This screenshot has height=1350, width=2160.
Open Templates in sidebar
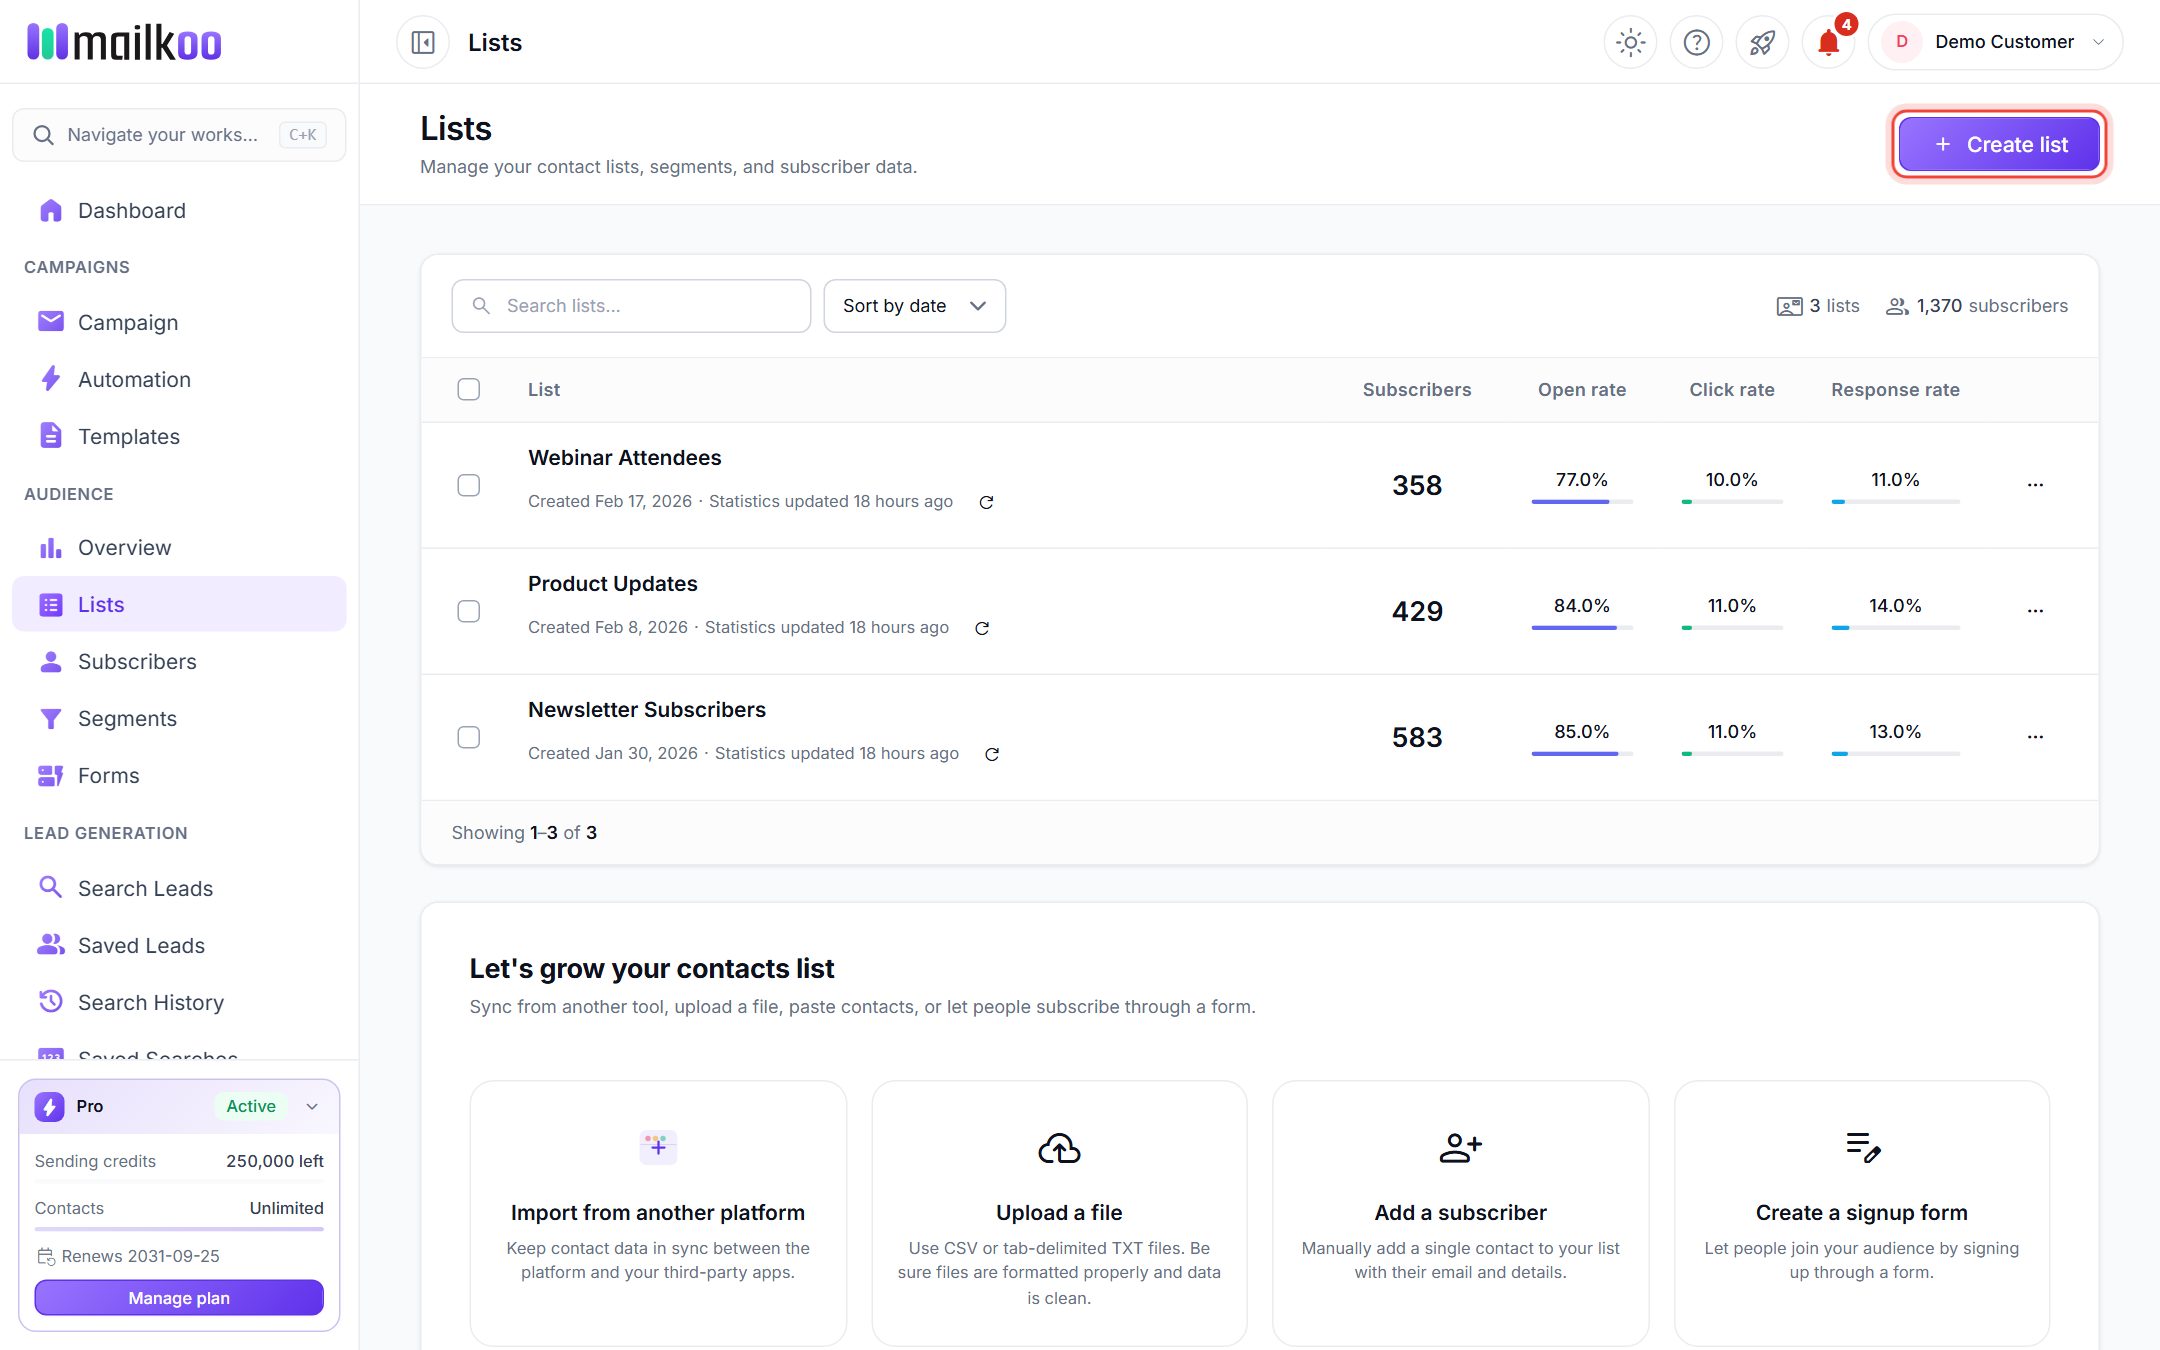click(179, 436)
